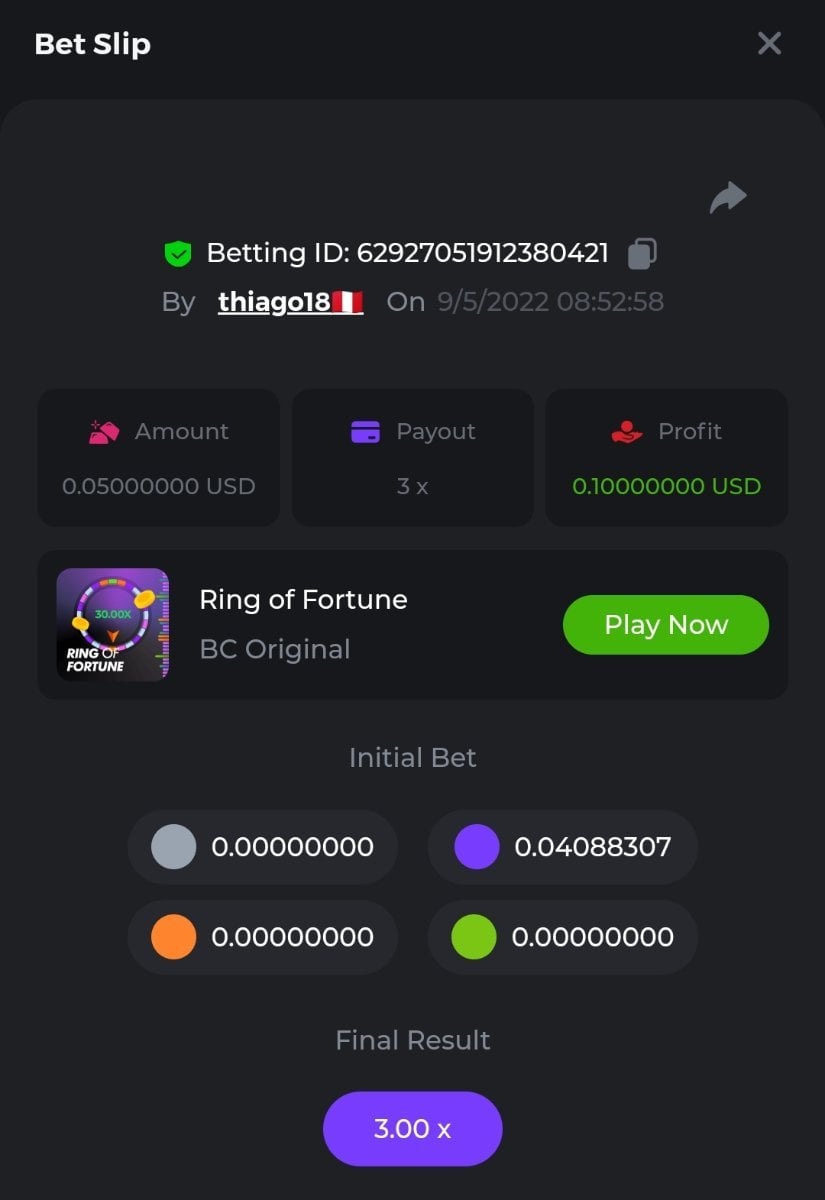Select the purple color bet circle
Viewport: 825px width, 1200px height.
point(476,847)
